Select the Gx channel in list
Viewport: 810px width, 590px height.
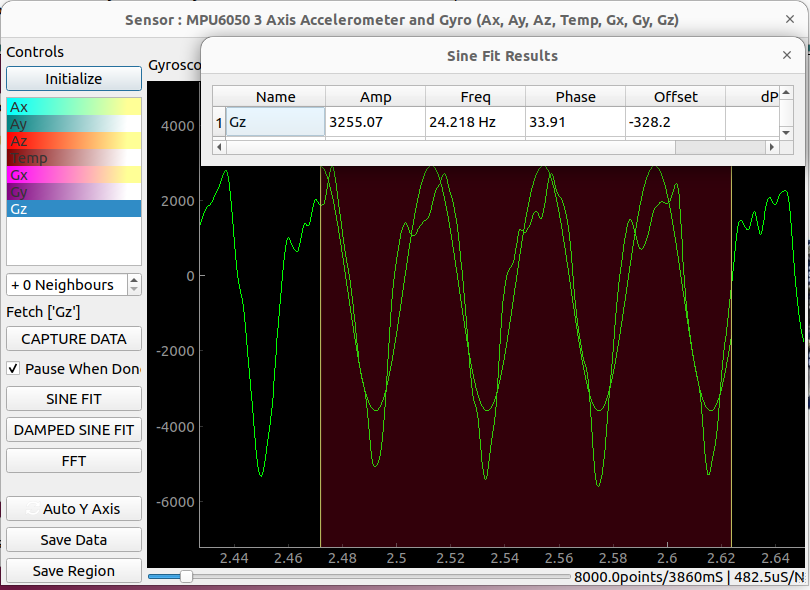pyautogui.click(x=74, y=175)
